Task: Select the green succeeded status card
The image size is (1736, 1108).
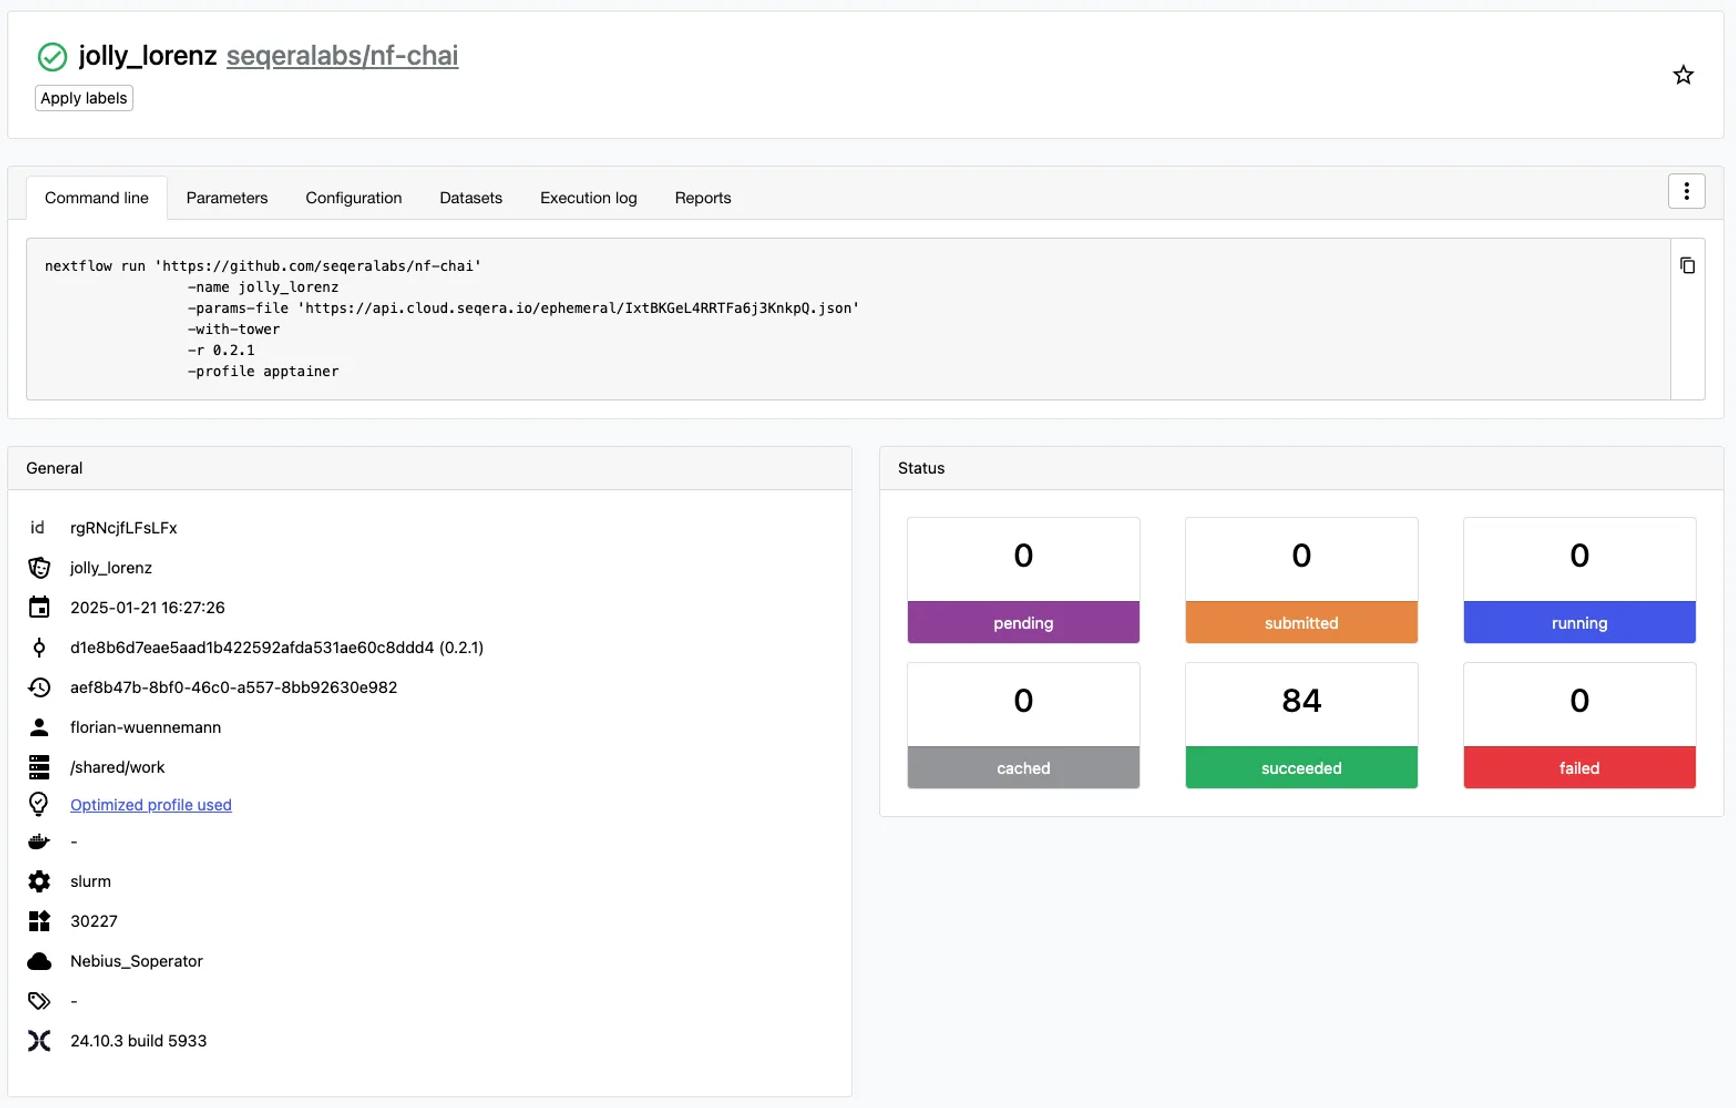Action: 1301,726
